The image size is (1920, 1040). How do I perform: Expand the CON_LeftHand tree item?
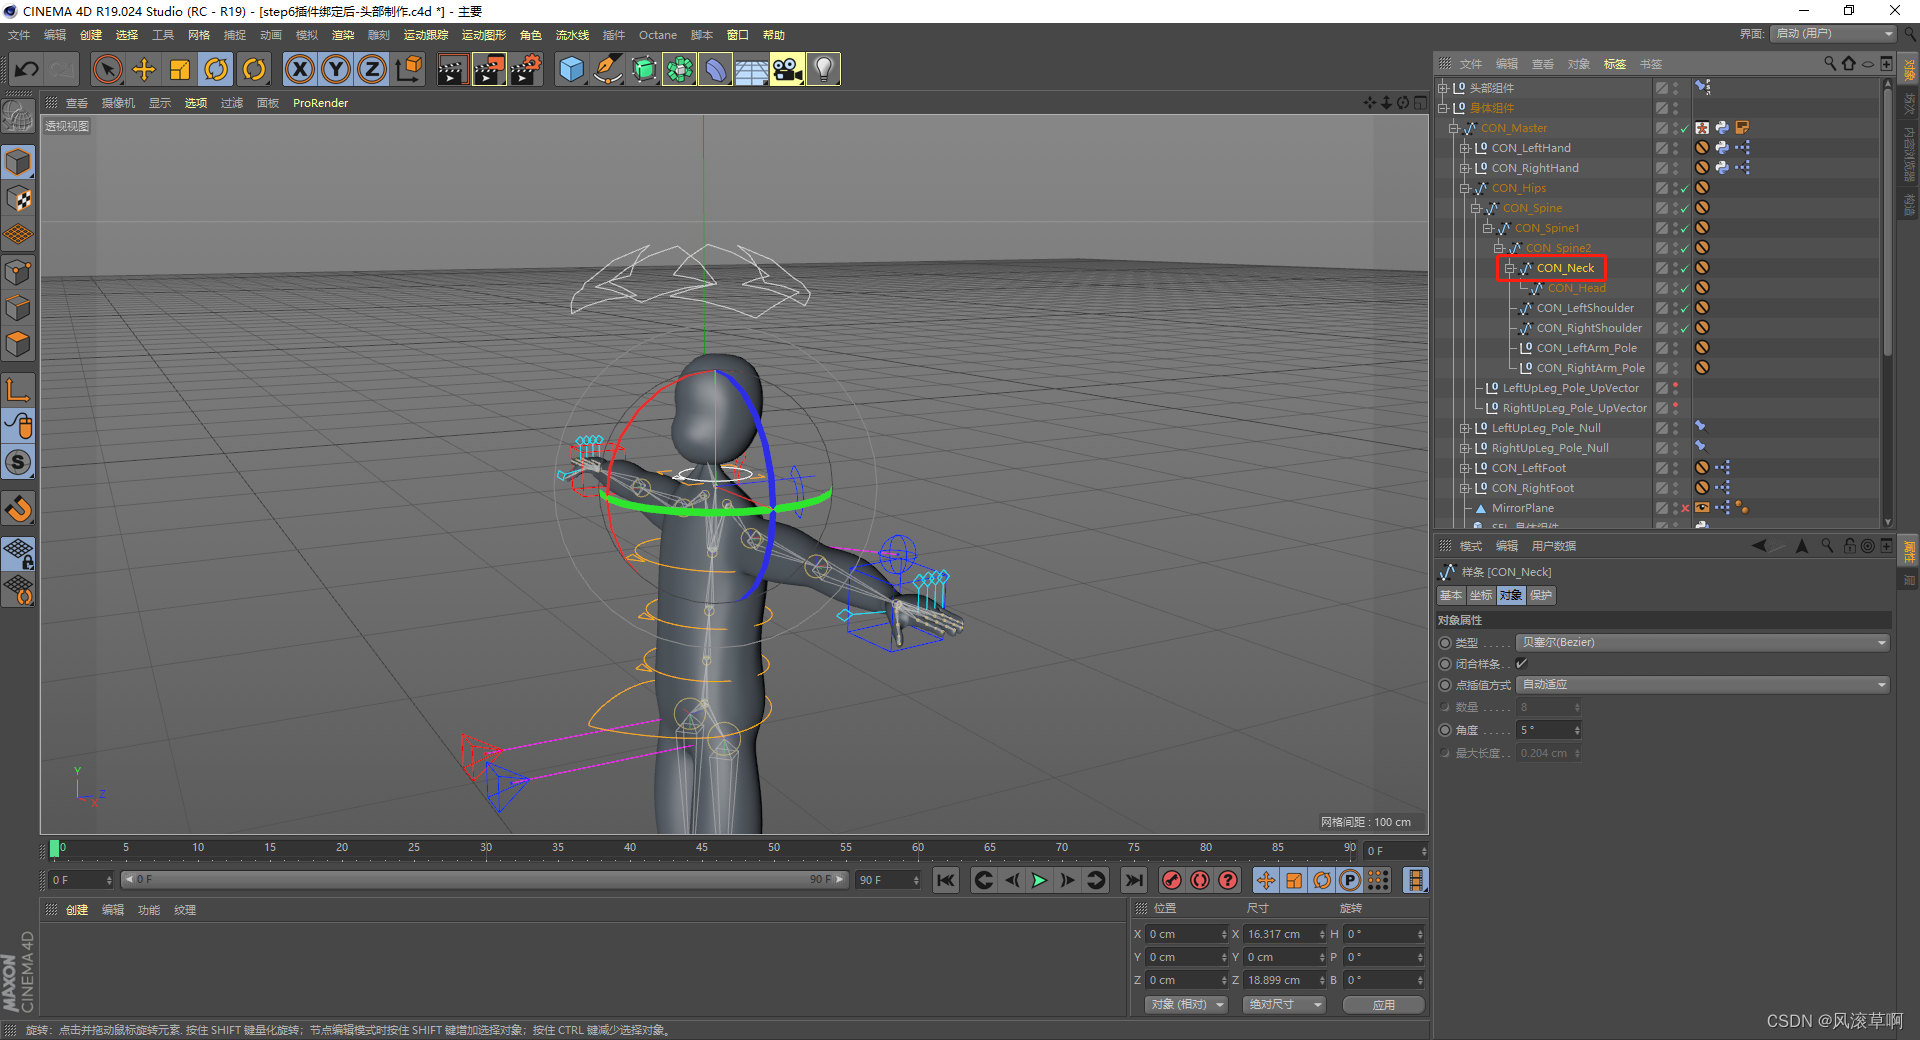click(x=1465, y=147)
